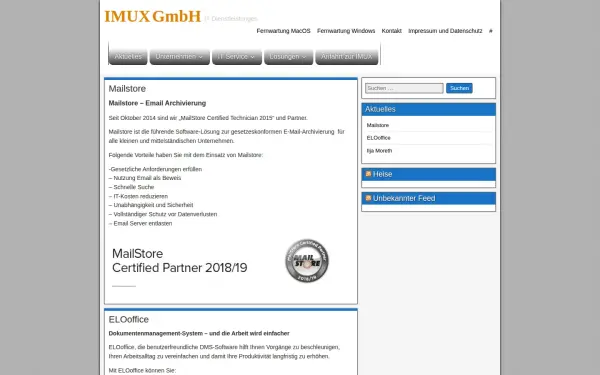Open the ELOoffice article heading
600x375 pixels.
coord(129,320)
